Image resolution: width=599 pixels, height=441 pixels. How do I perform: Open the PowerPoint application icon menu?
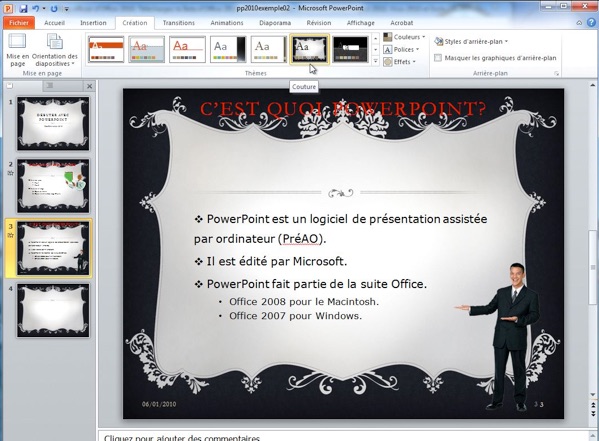click(x=8, y=8)
